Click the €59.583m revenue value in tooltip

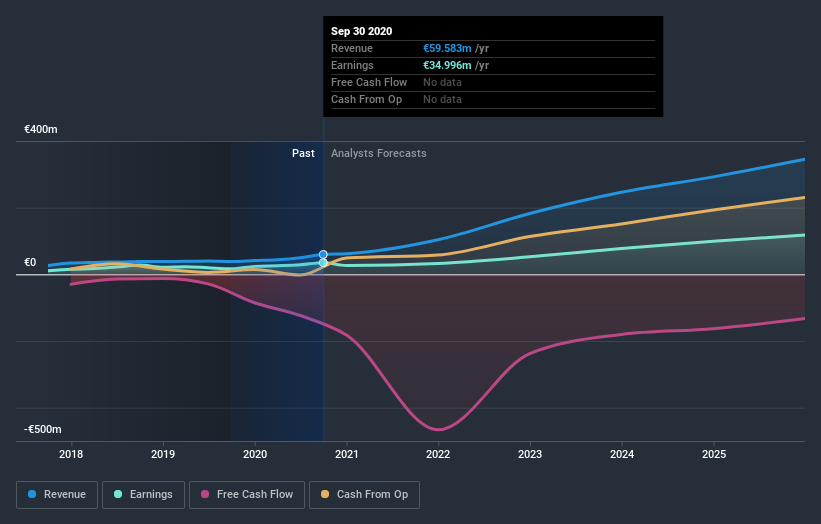point(447,48)
